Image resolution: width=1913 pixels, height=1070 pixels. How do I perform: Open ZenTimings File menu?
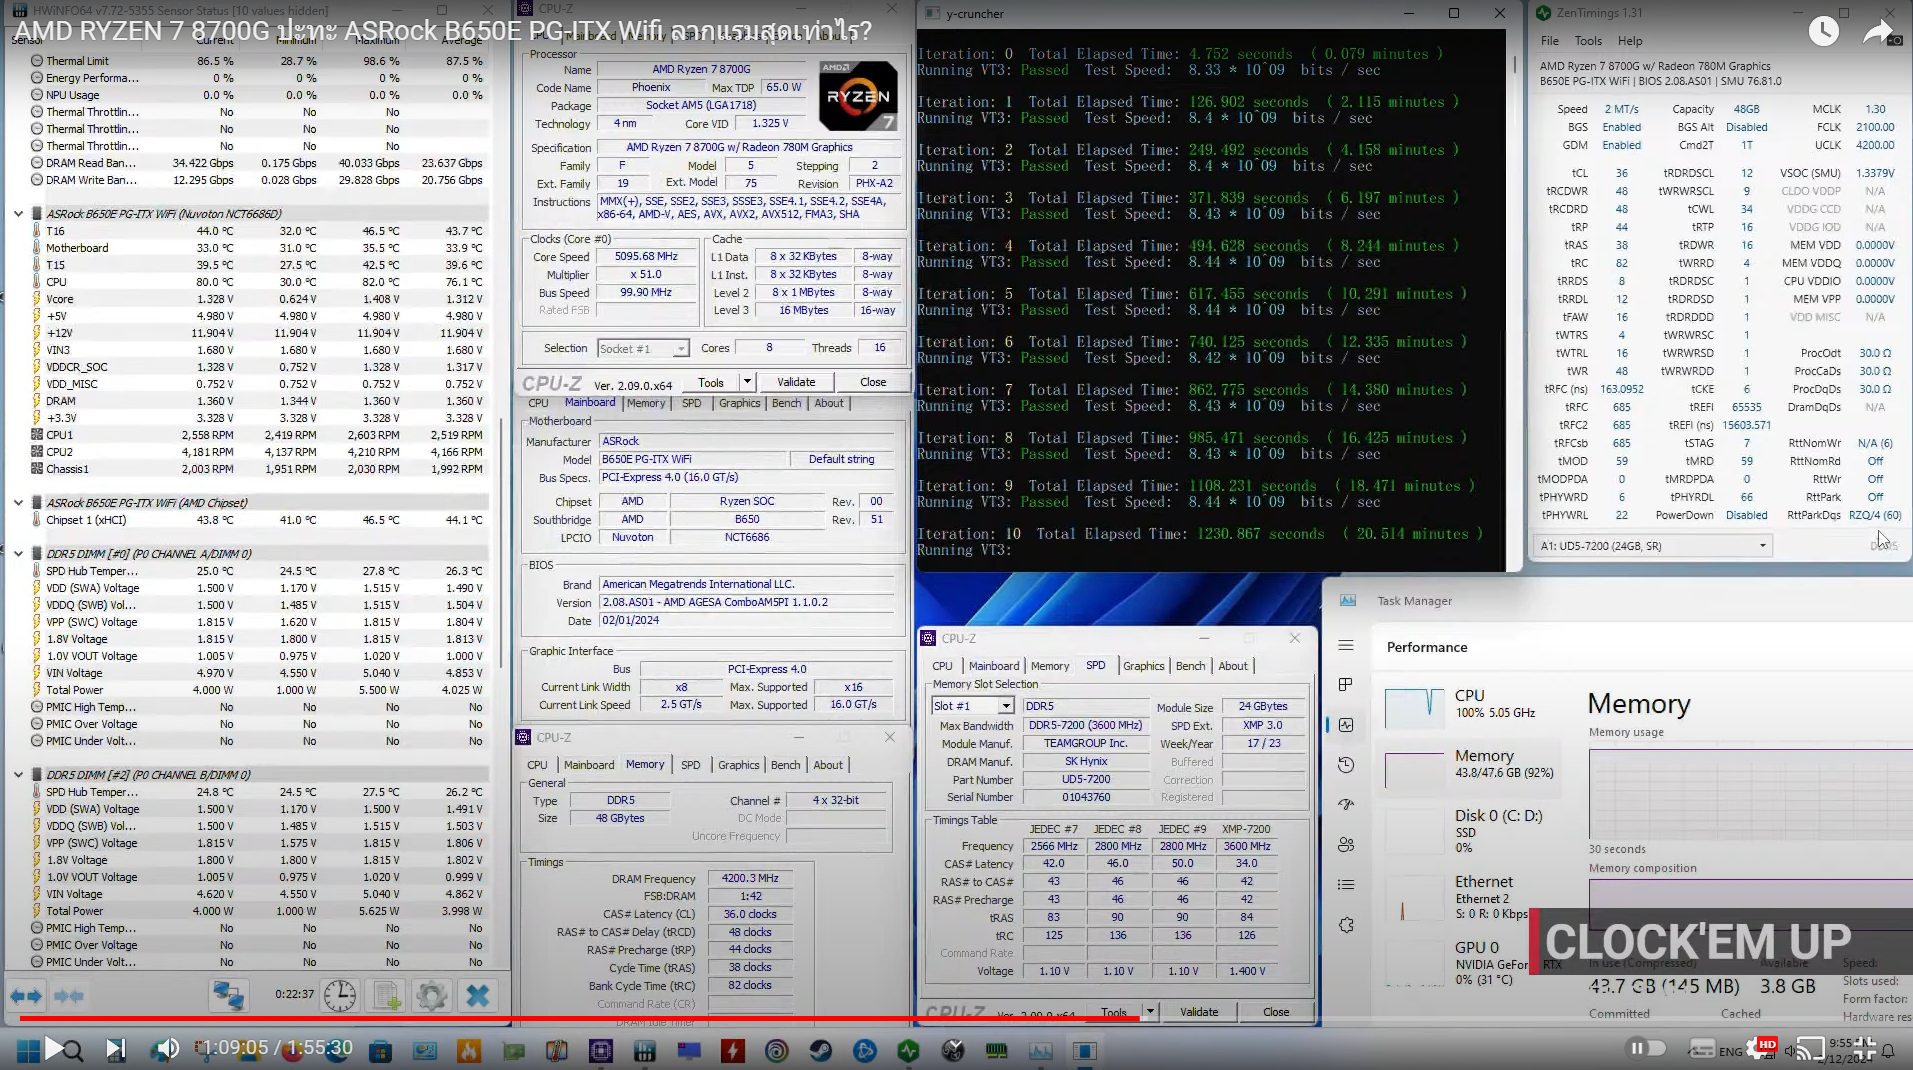coord(1549,41)
